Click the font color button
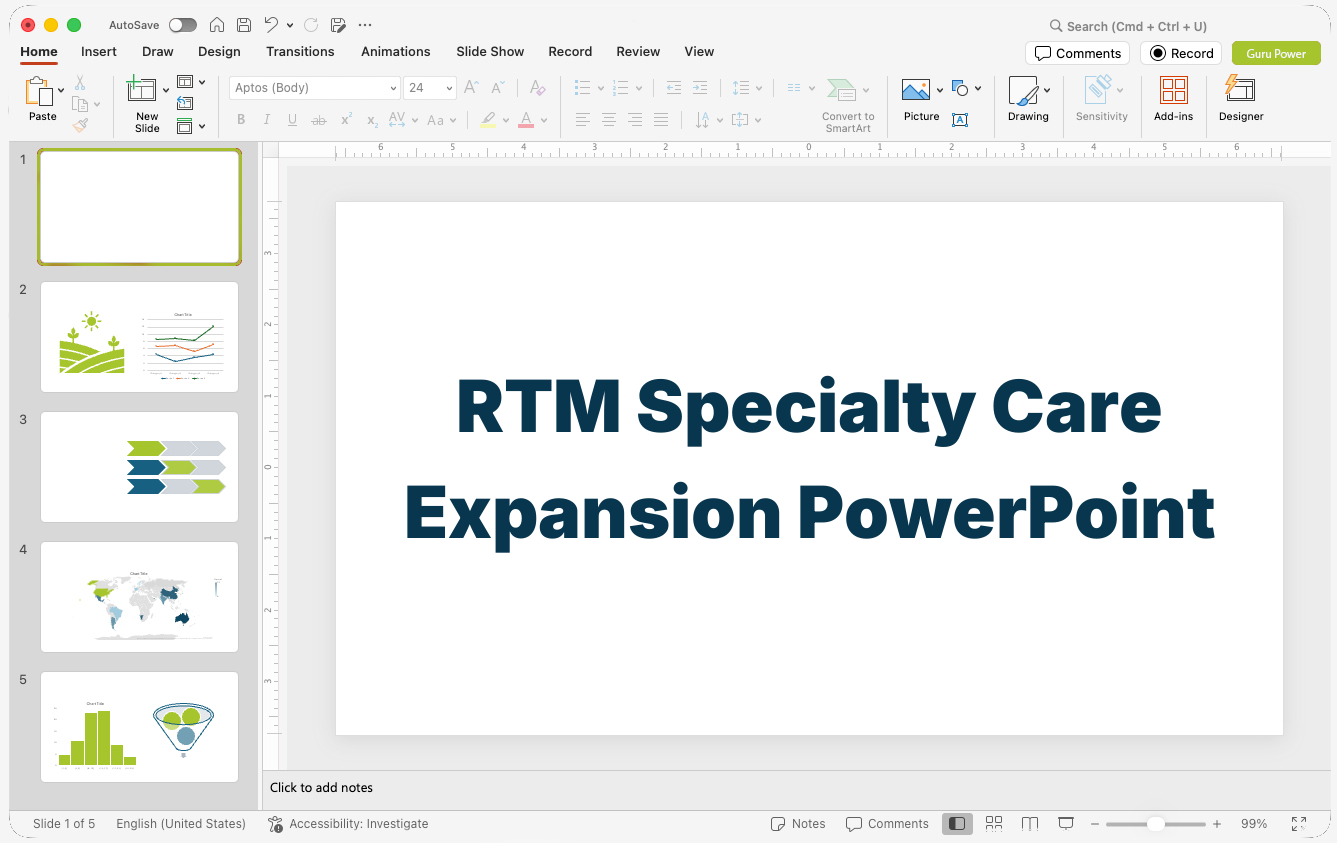 coord(526,120)
